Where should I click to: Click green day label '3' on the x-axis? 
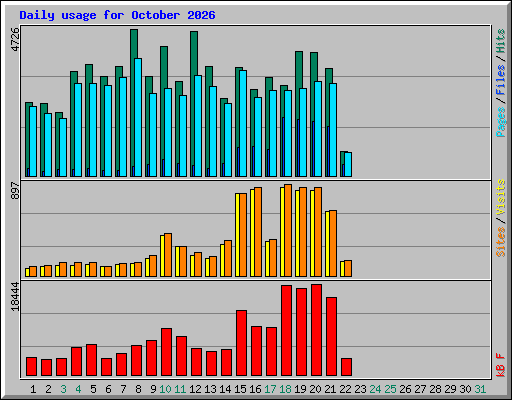[x=63, y=389]
